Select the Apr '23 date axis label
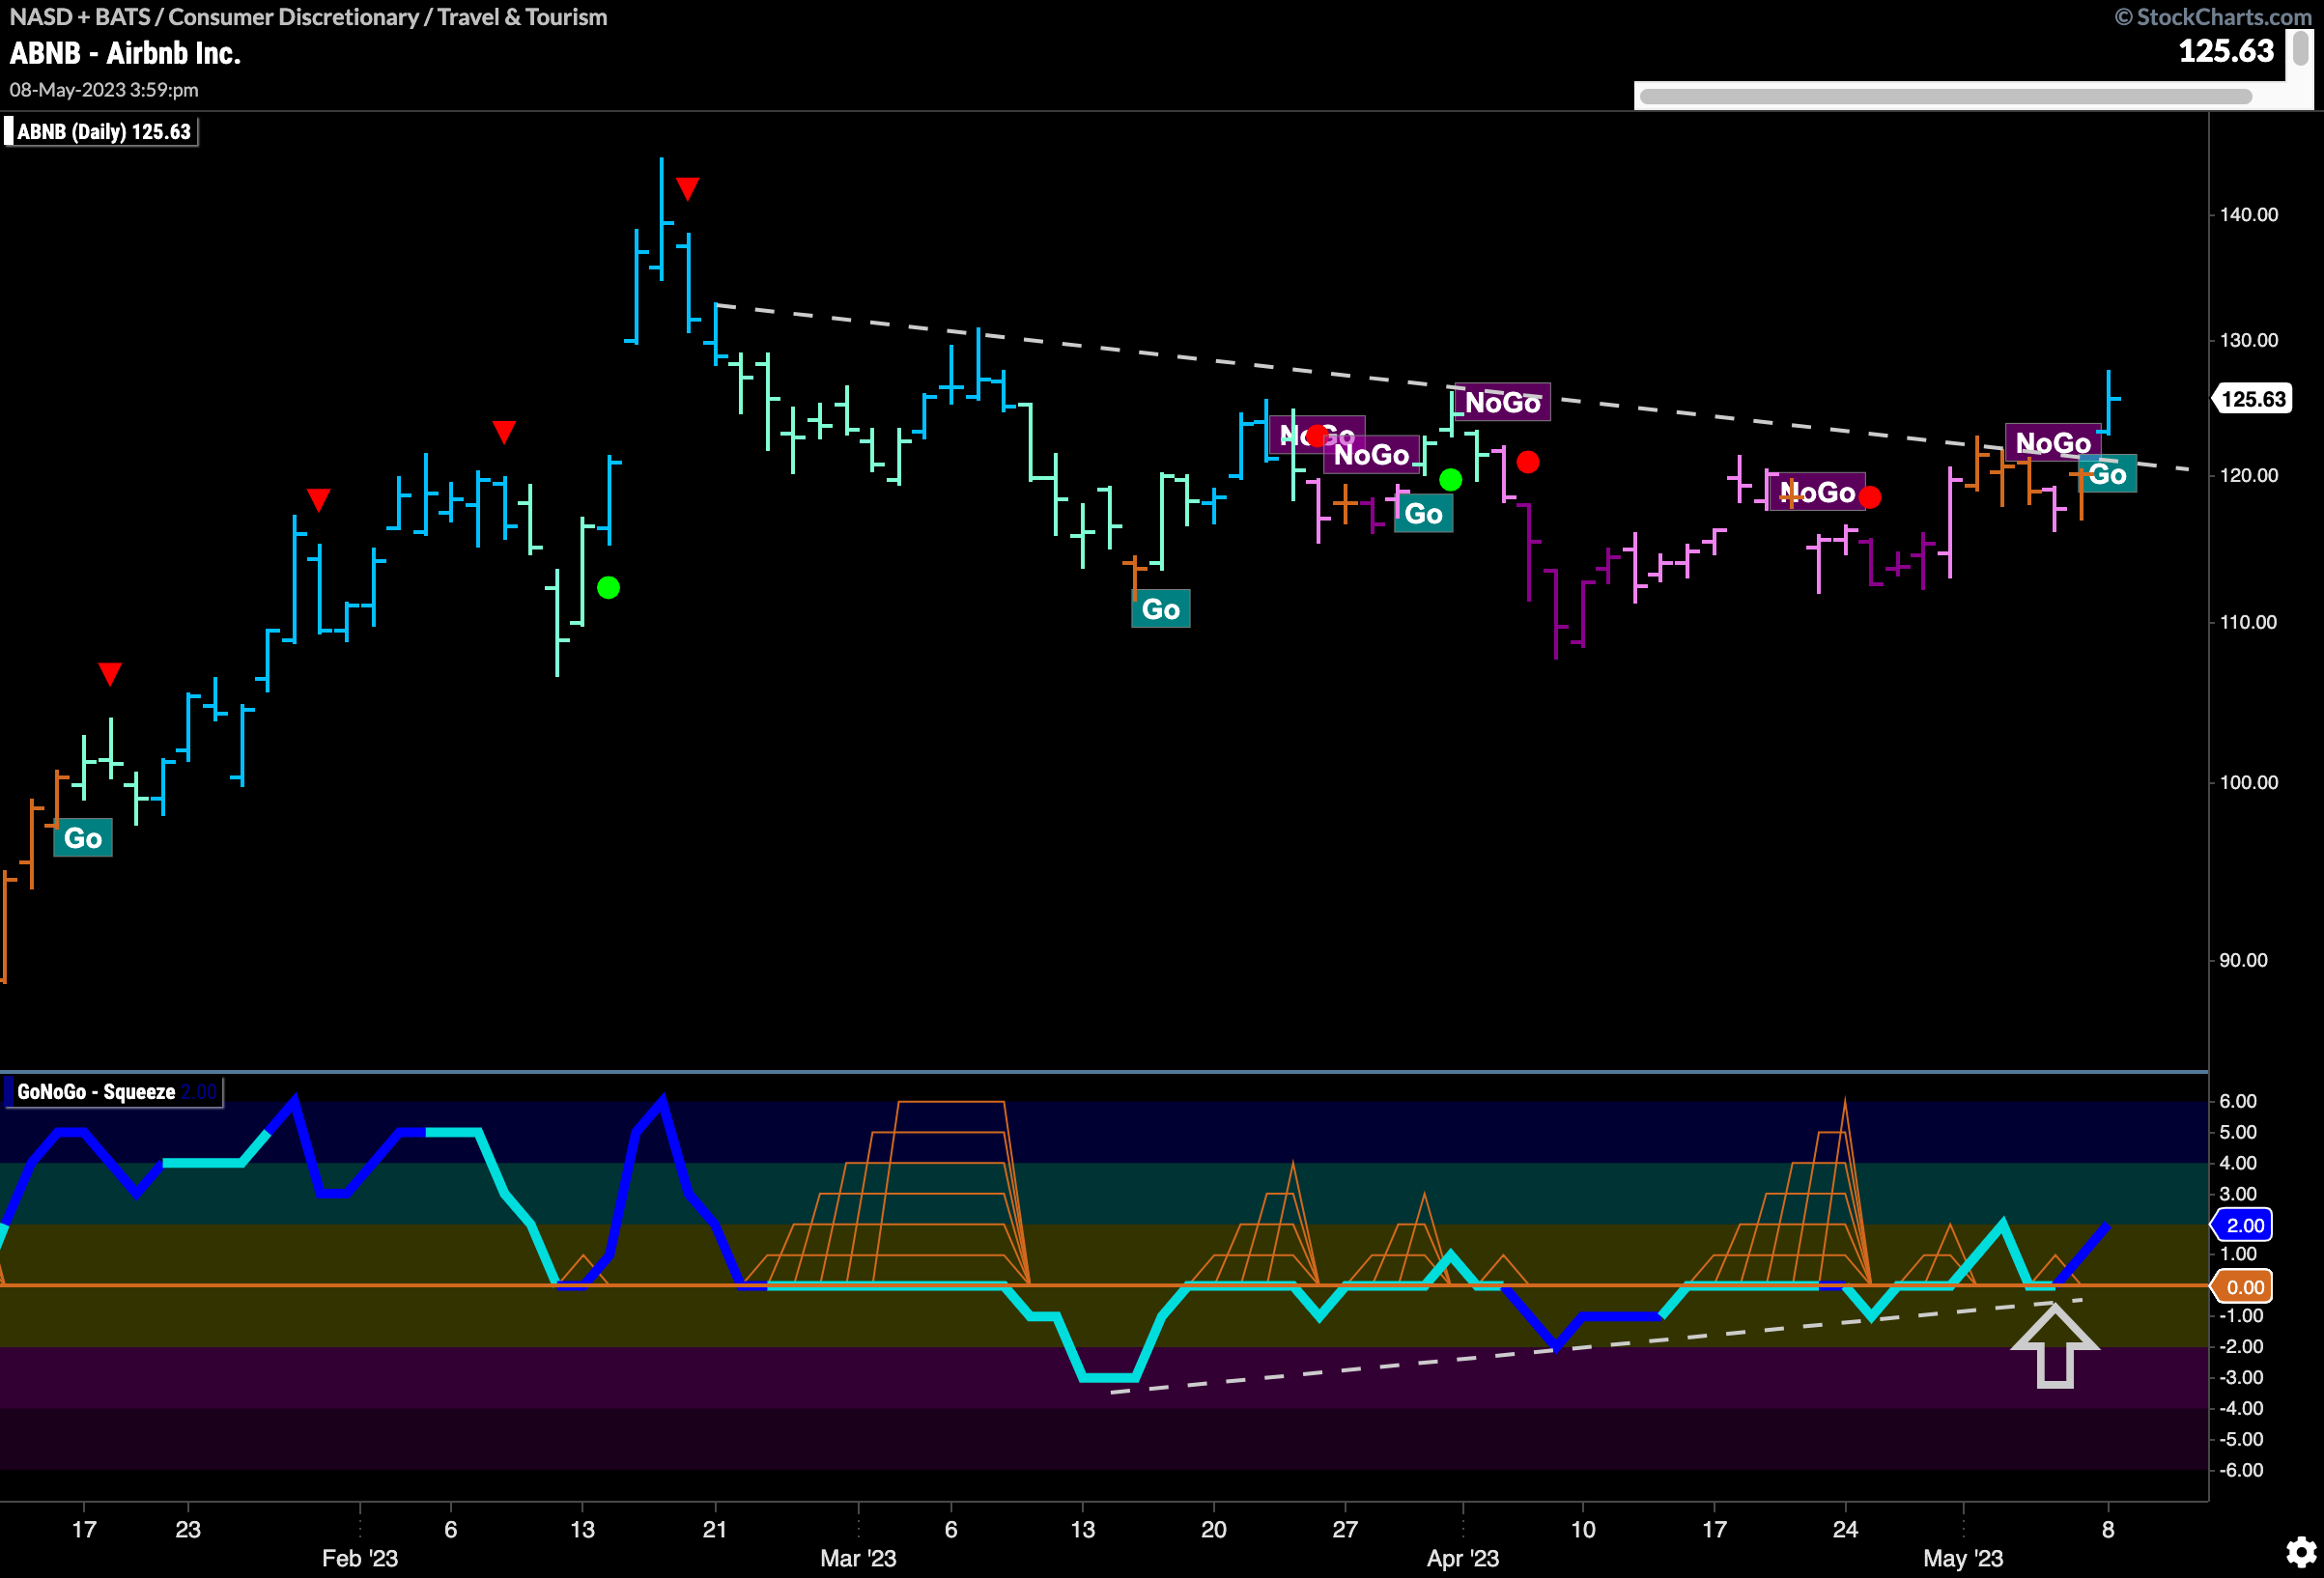 pyautogui.click(x=1463, y=1558)
